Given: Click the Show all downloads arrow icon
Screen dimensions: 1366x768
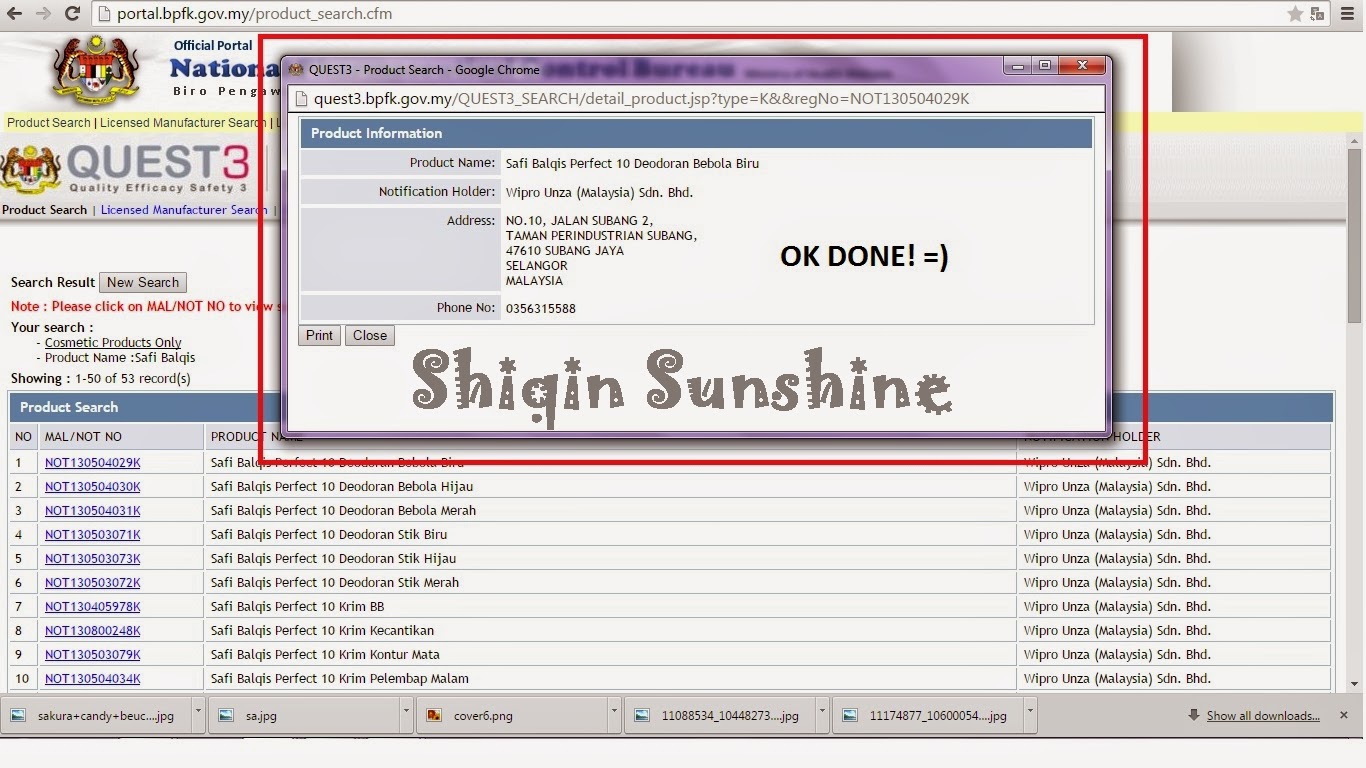Looking at the screenshot, I should pos(1194,716).
